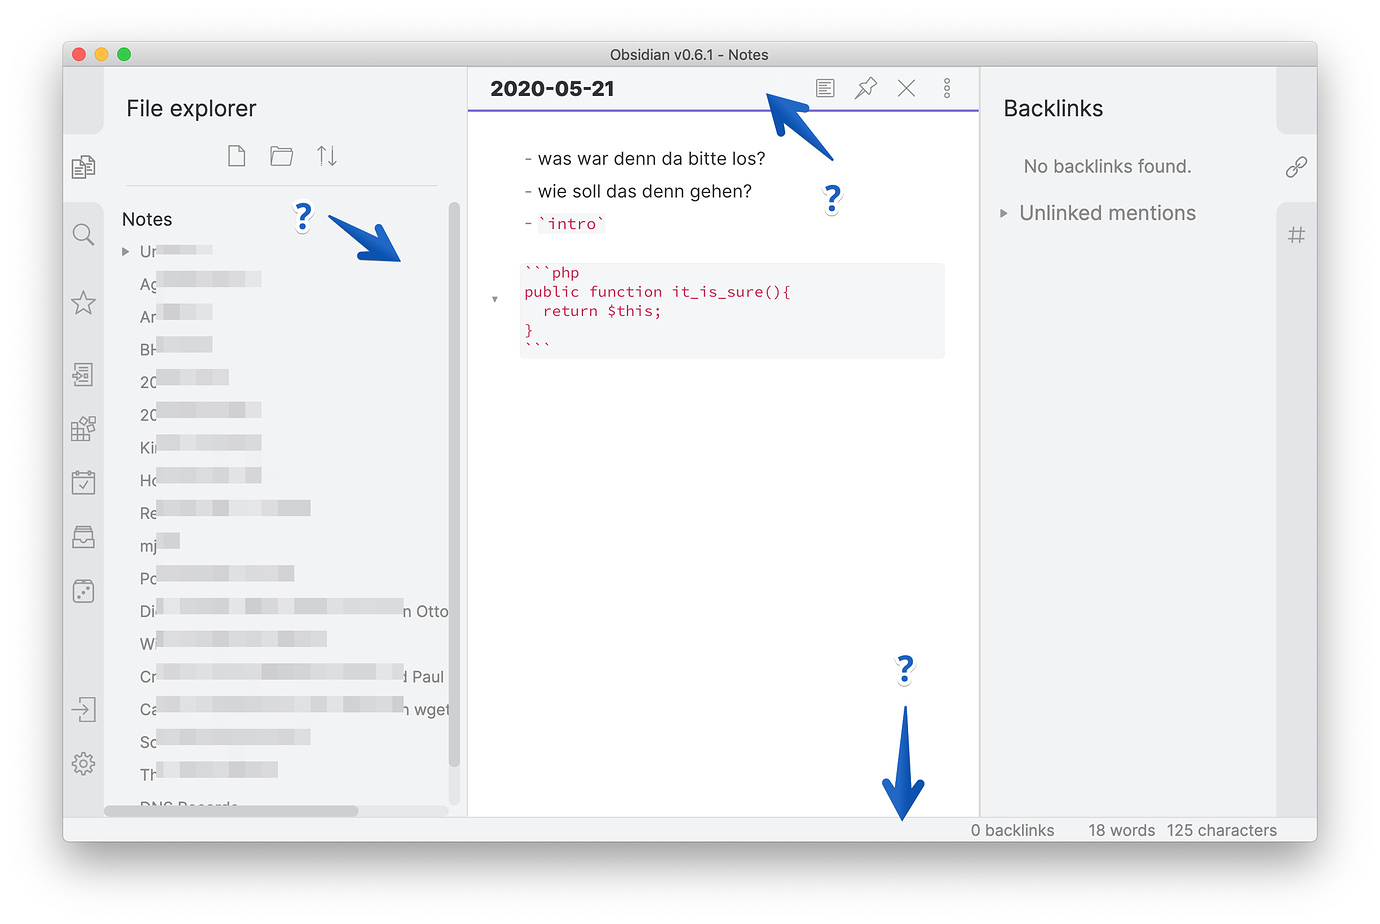Open the tag pane hash icon
1380x924 pixels.
tap(1297, 235)
